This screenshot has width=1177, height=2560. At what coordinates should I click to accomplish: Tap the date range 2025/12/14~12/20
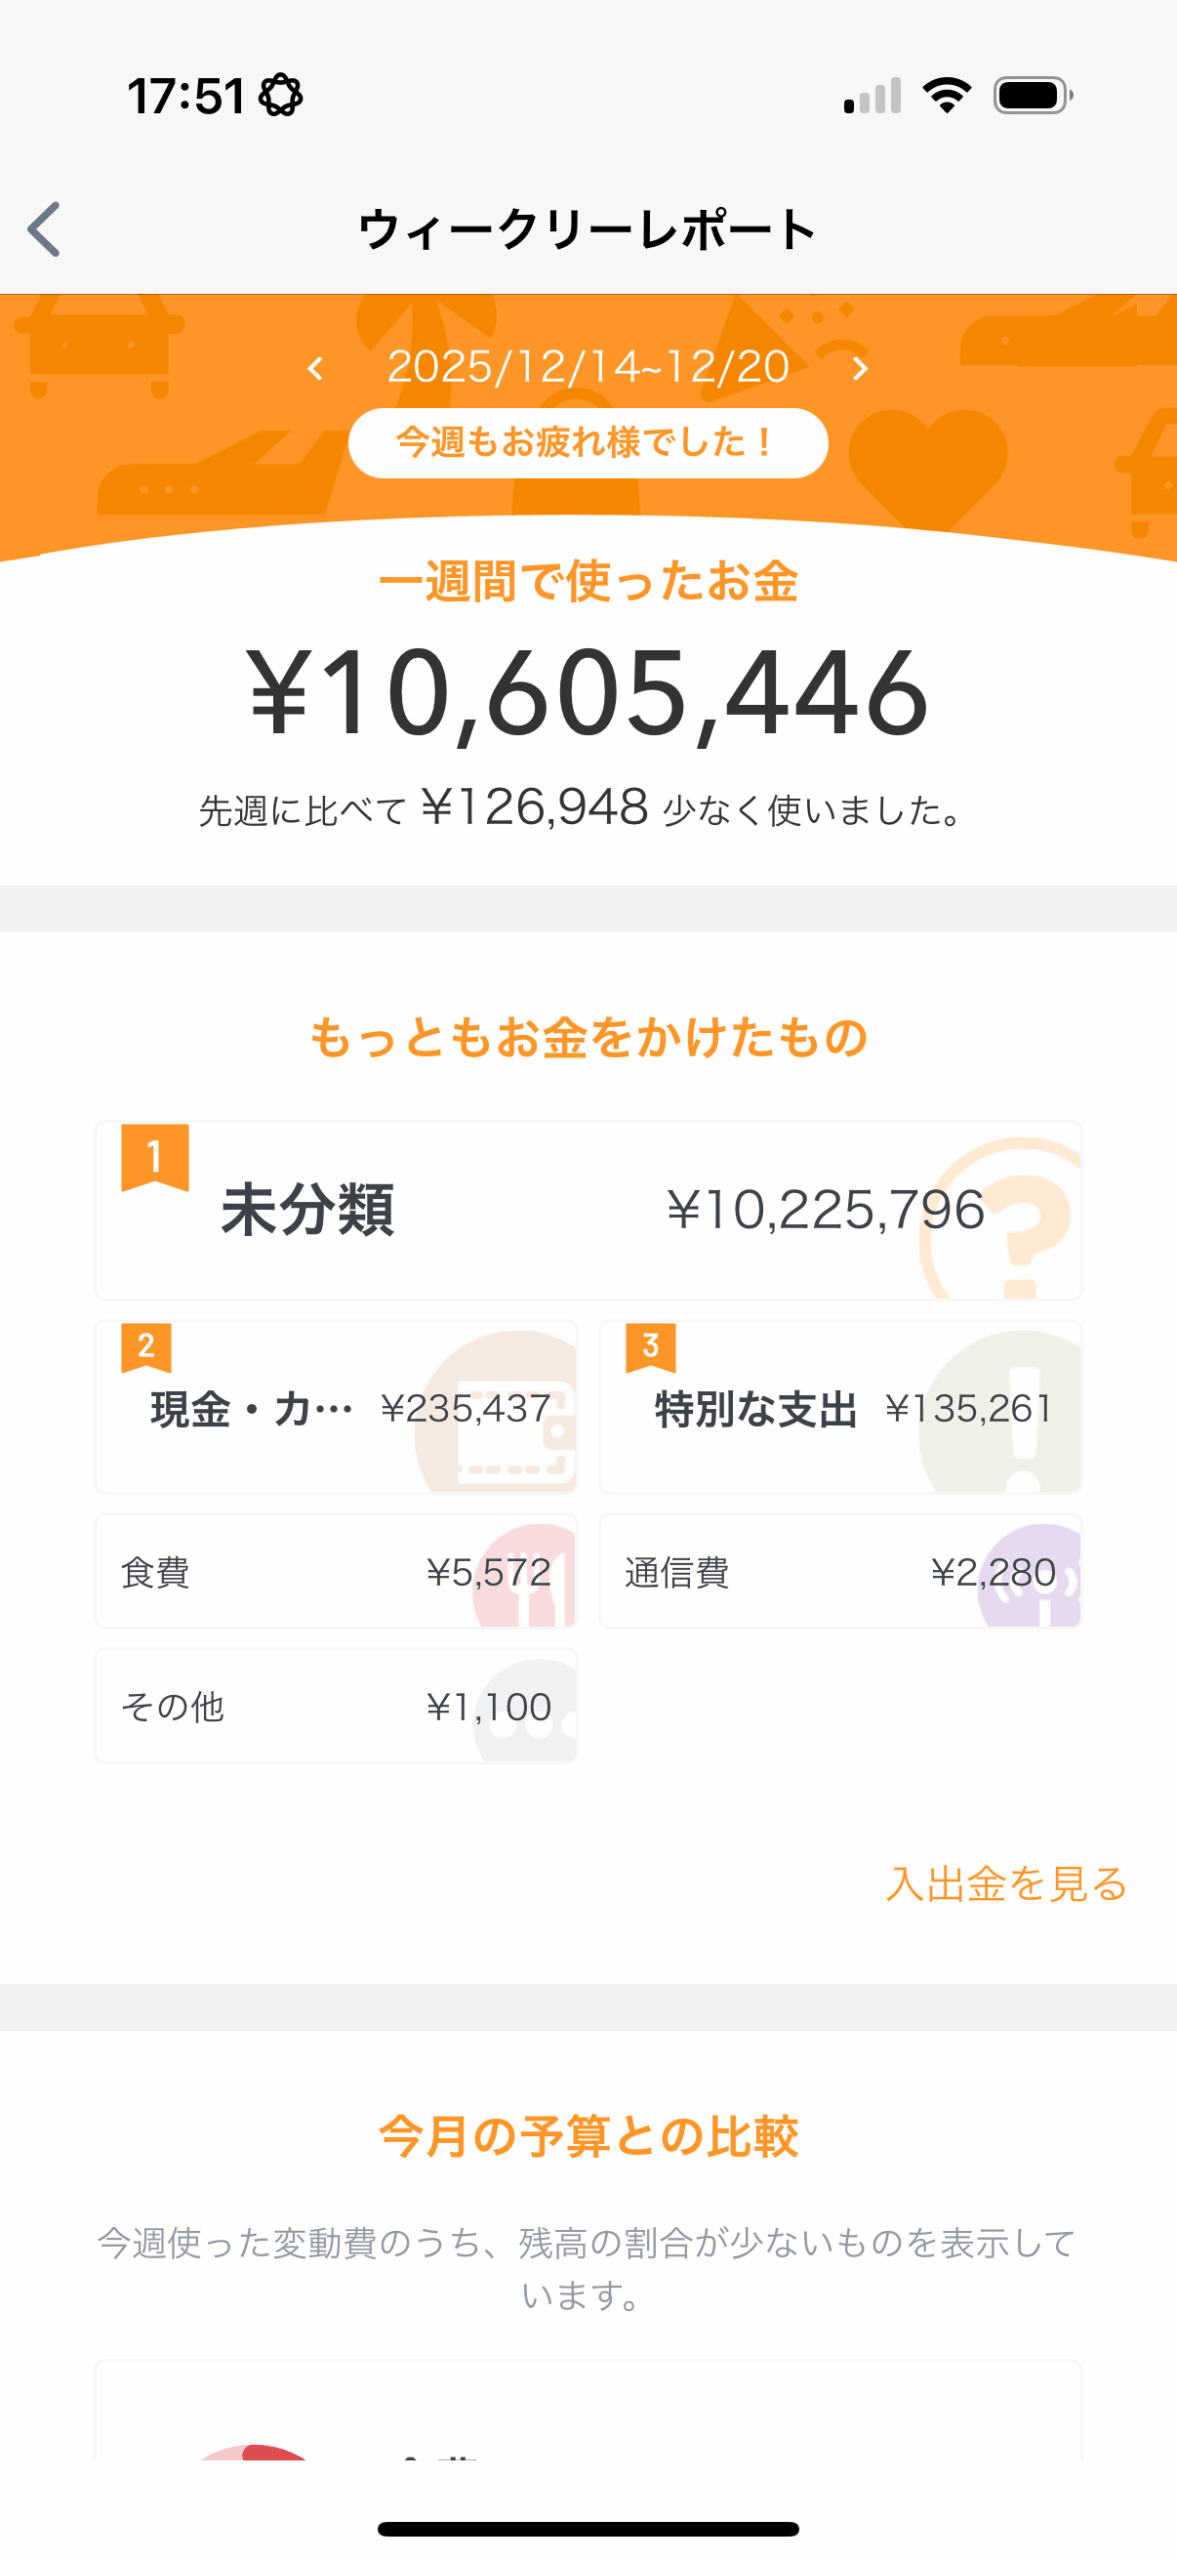point(588,367)
